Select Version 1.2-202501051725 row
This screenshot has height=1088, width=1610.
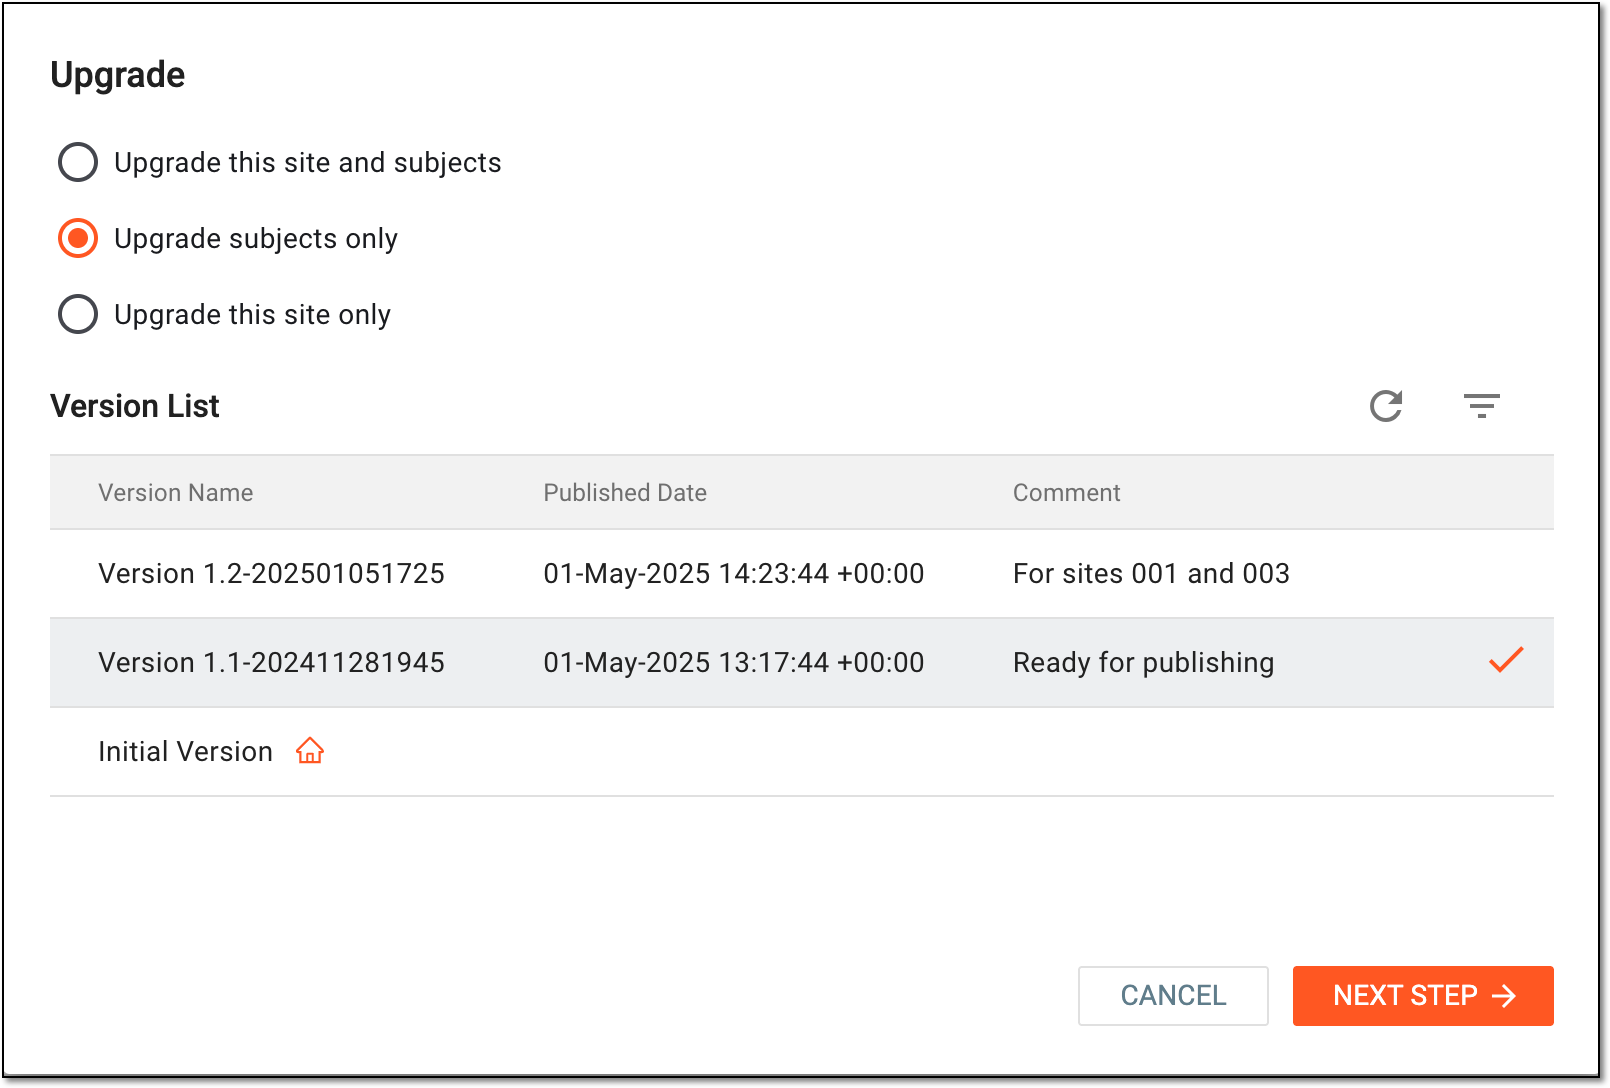click(x=802, y=573)
